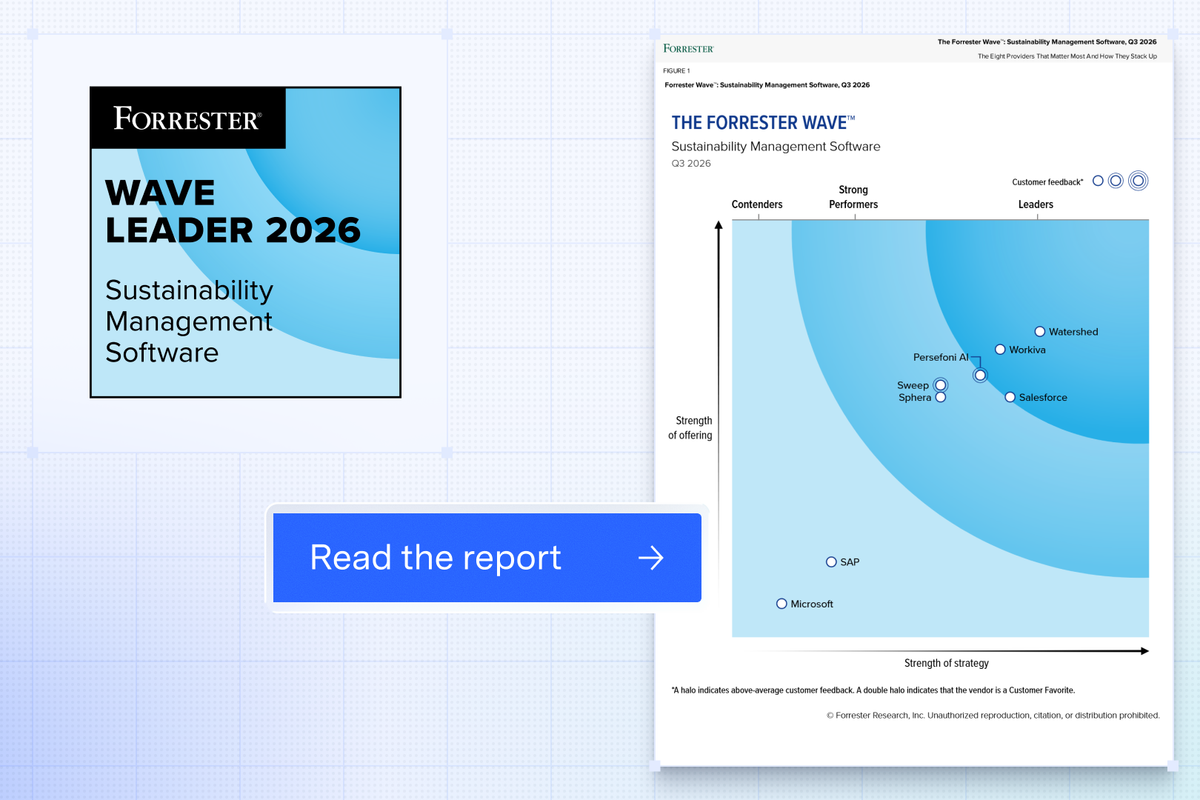Click the Strength of strategy axis label
The width and height of the screenshot is (1200, 800).
pos(946,663)
